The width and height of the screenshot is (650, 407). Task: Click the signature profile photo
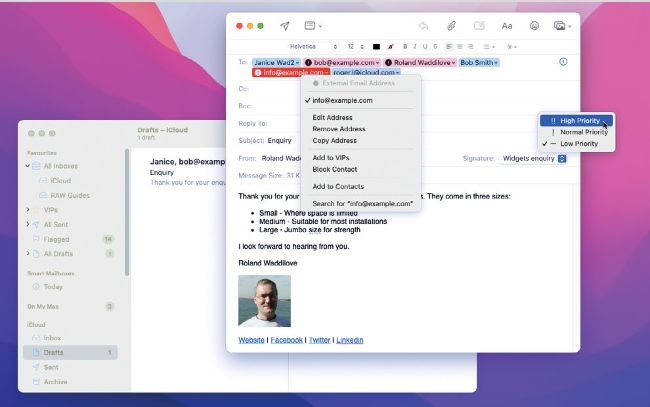point(264,301)
